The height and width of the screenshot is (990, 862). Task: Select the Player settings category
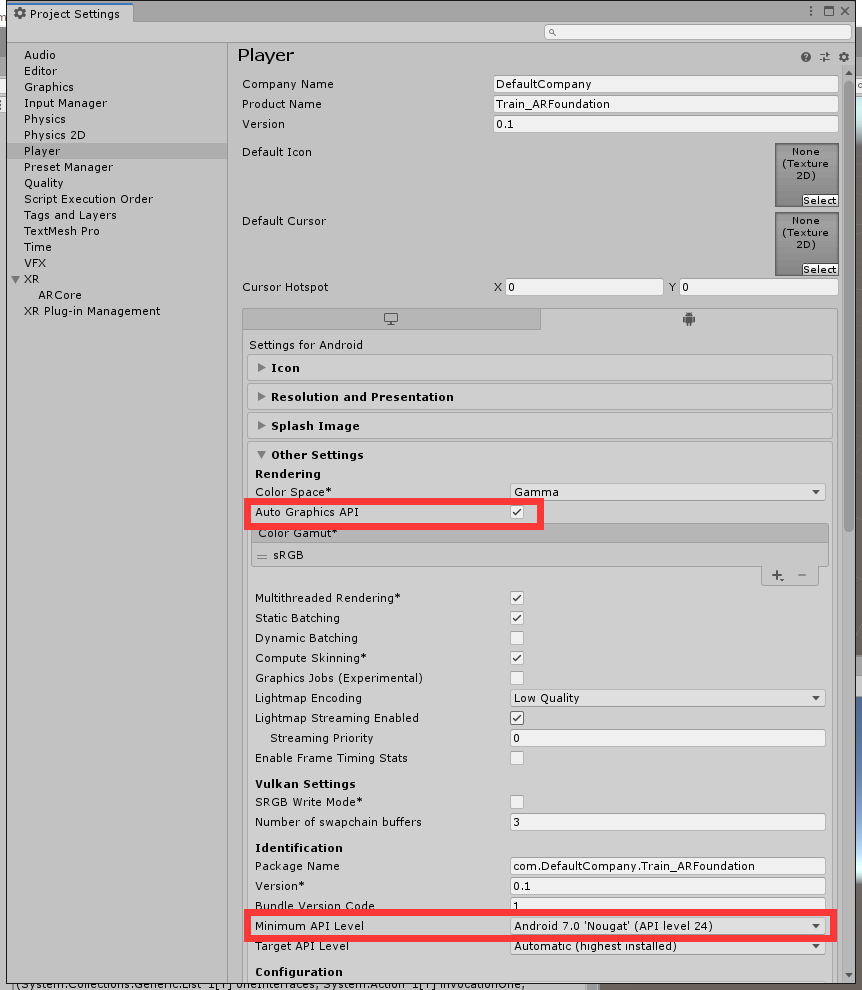pos(117,151)
